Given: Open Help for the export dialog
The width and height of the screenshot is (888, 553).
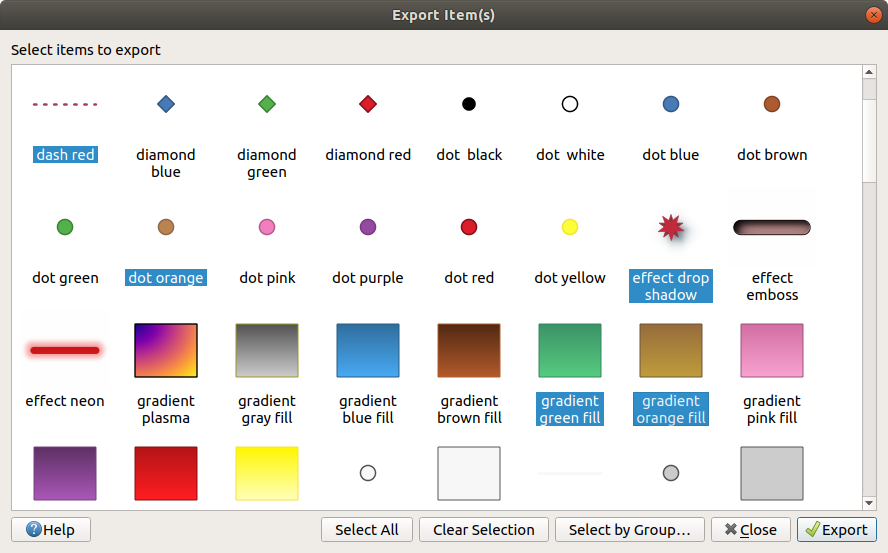Looking at the screenshot, I should [51, 530].
